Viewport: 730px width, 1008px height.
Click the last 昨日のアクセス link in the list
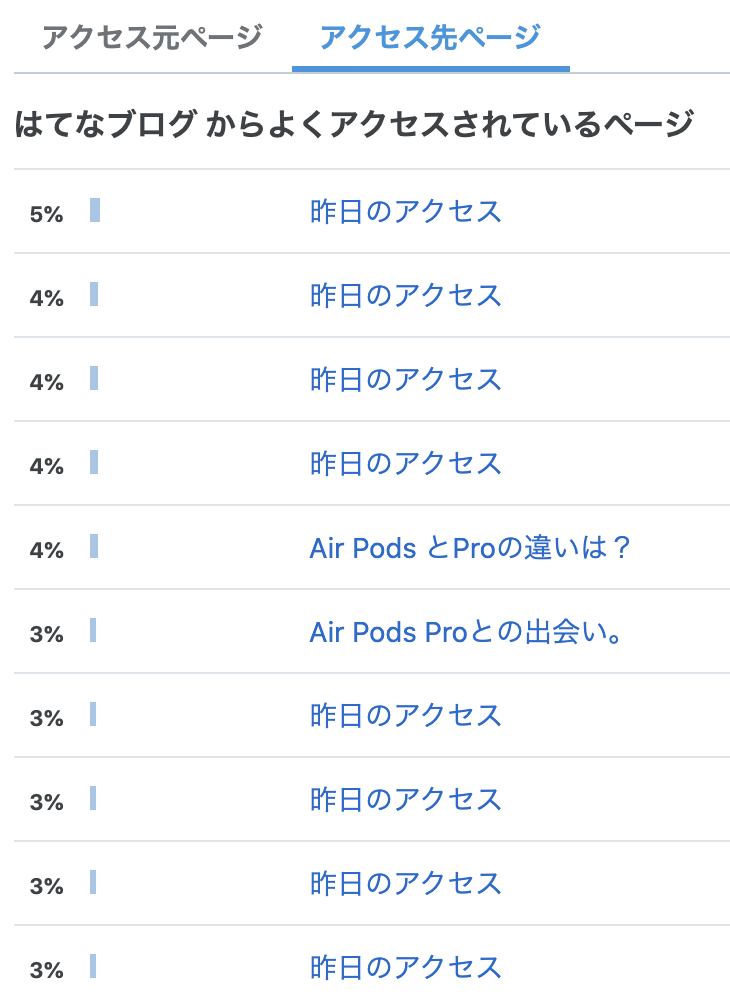[405, 968]
